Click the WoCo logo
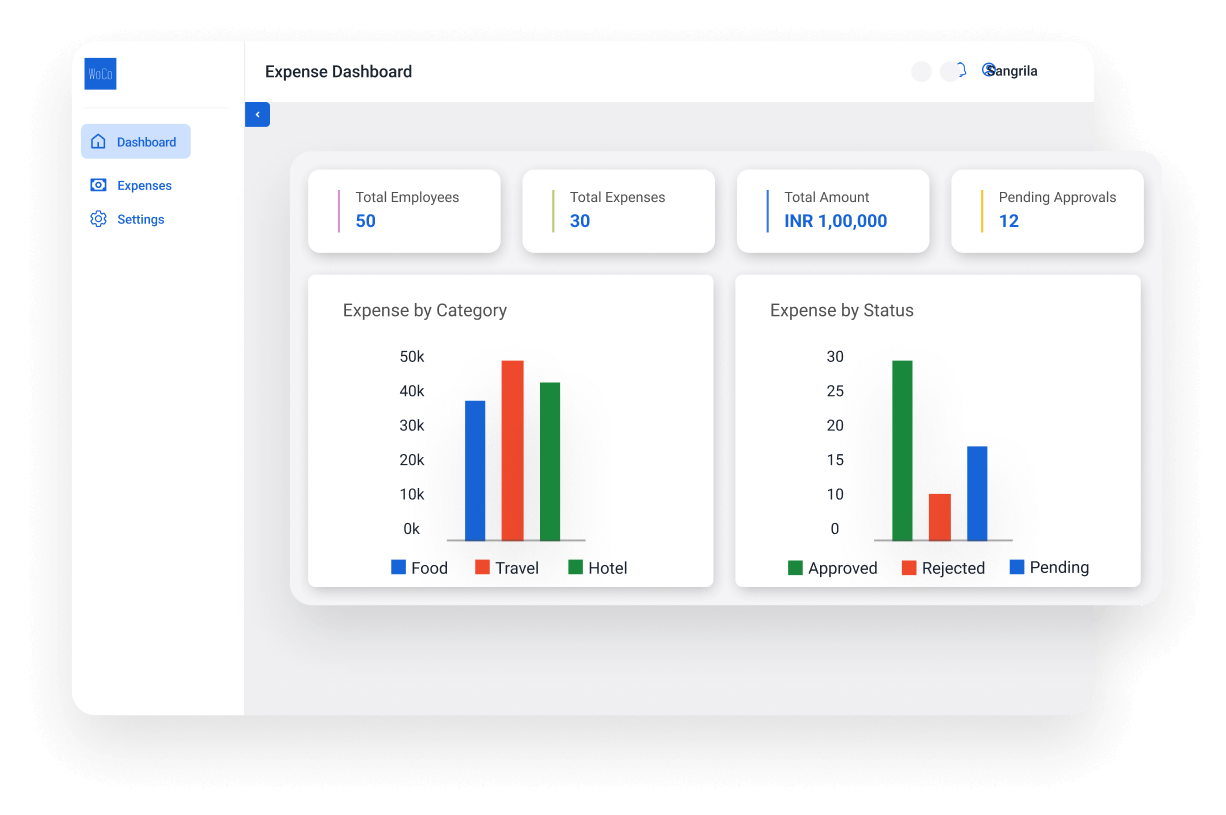The image size is (1226, 815). [100, 74]
